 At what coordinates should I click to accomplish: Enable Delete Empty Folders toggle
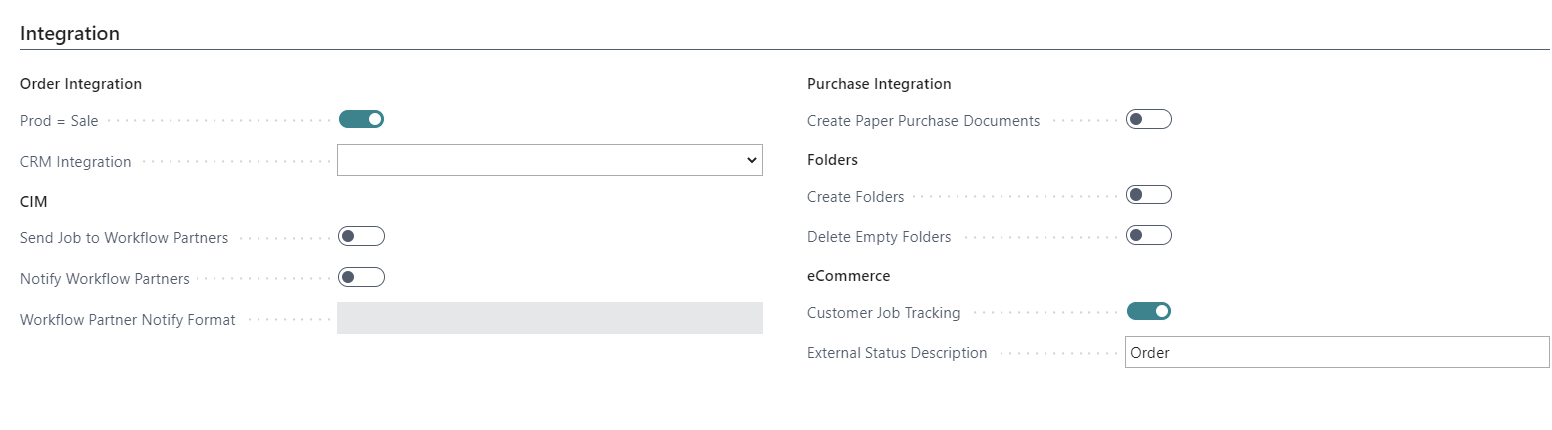tap(1148, 236)
